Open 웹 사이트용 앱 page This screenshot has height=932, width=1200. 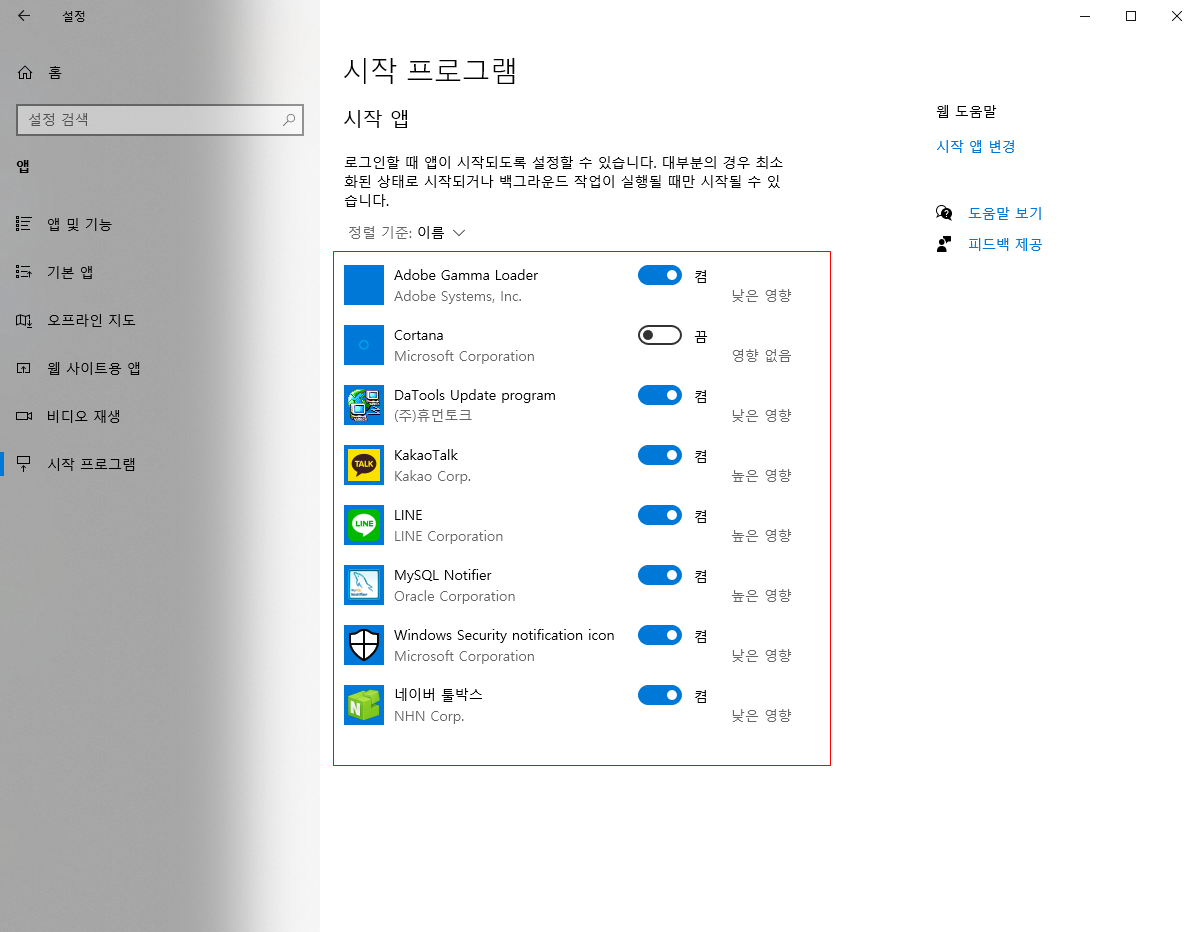click(x=160, y=368)
